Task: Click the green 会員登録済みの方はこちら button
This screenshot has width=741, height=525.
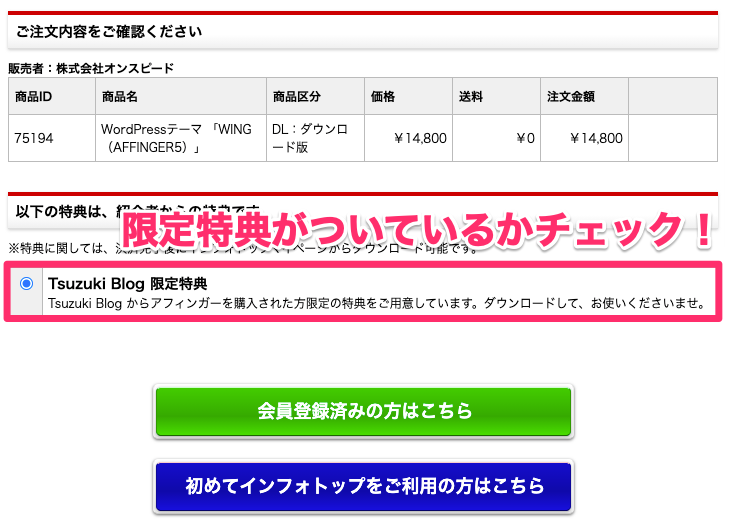Action: [x=363, y=411]
